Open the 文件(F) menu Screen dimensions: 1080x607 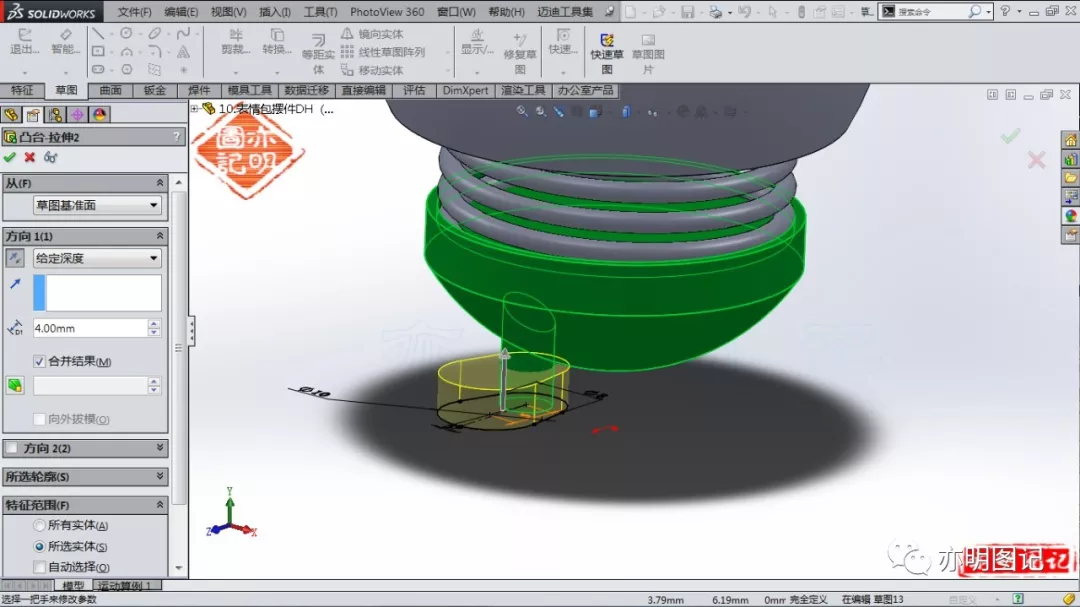click(134, 12)
